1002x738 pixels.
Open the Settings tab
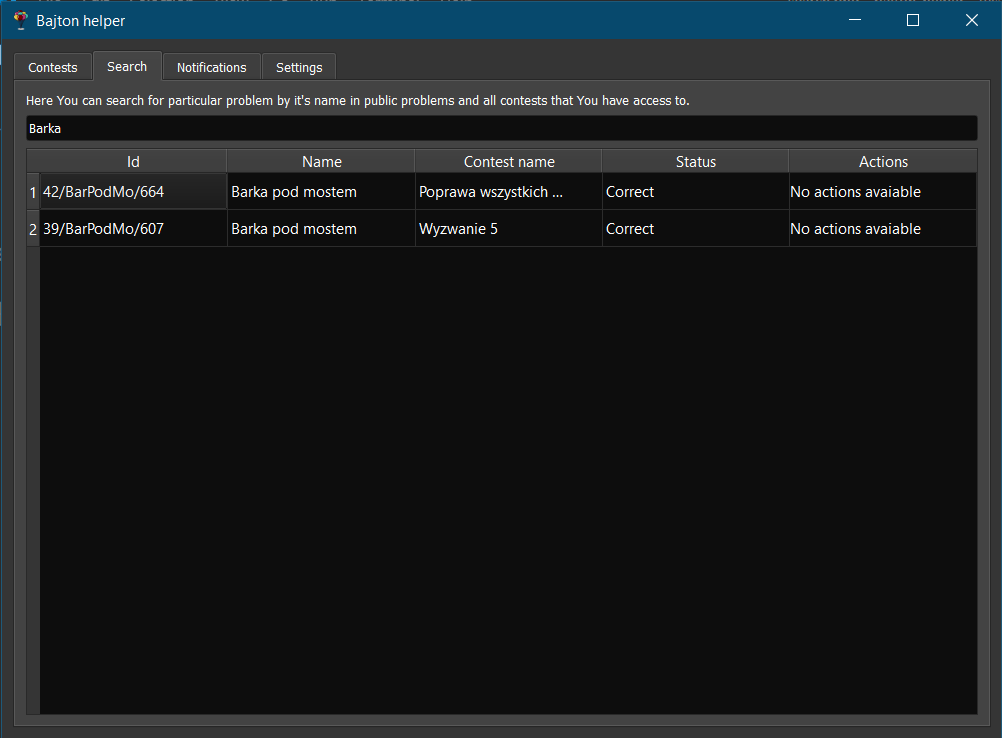tap(299, 67)
